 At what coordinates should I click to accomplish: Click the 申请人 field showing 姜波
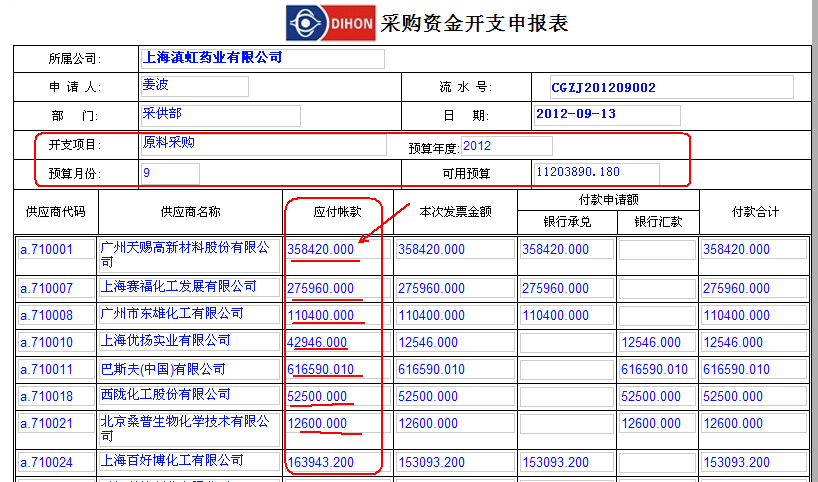click(x=195, y=86)
